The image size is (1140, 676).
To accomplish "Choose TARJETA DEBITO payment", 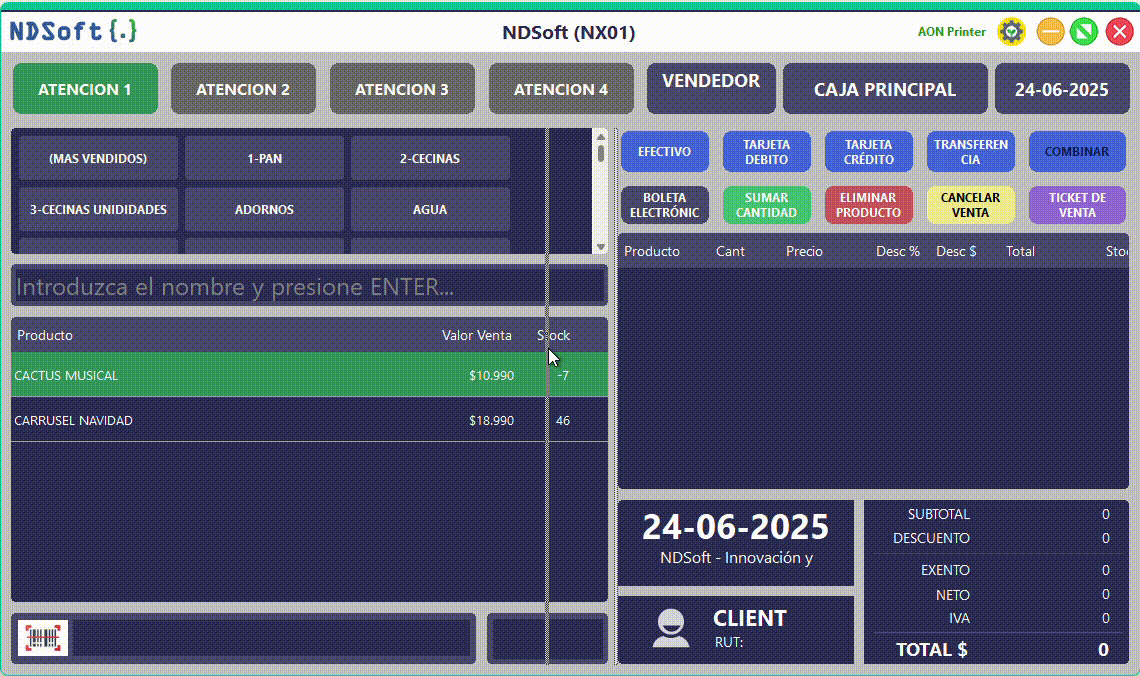I will tap(767, 152).
